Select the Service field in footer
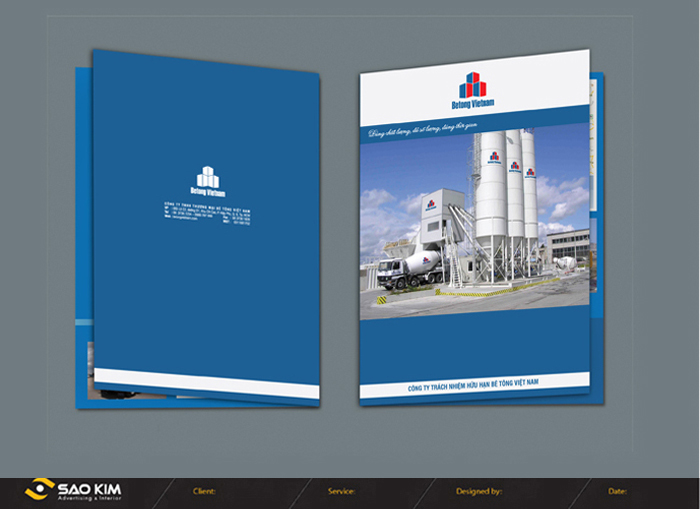 [x=341, y=491]
